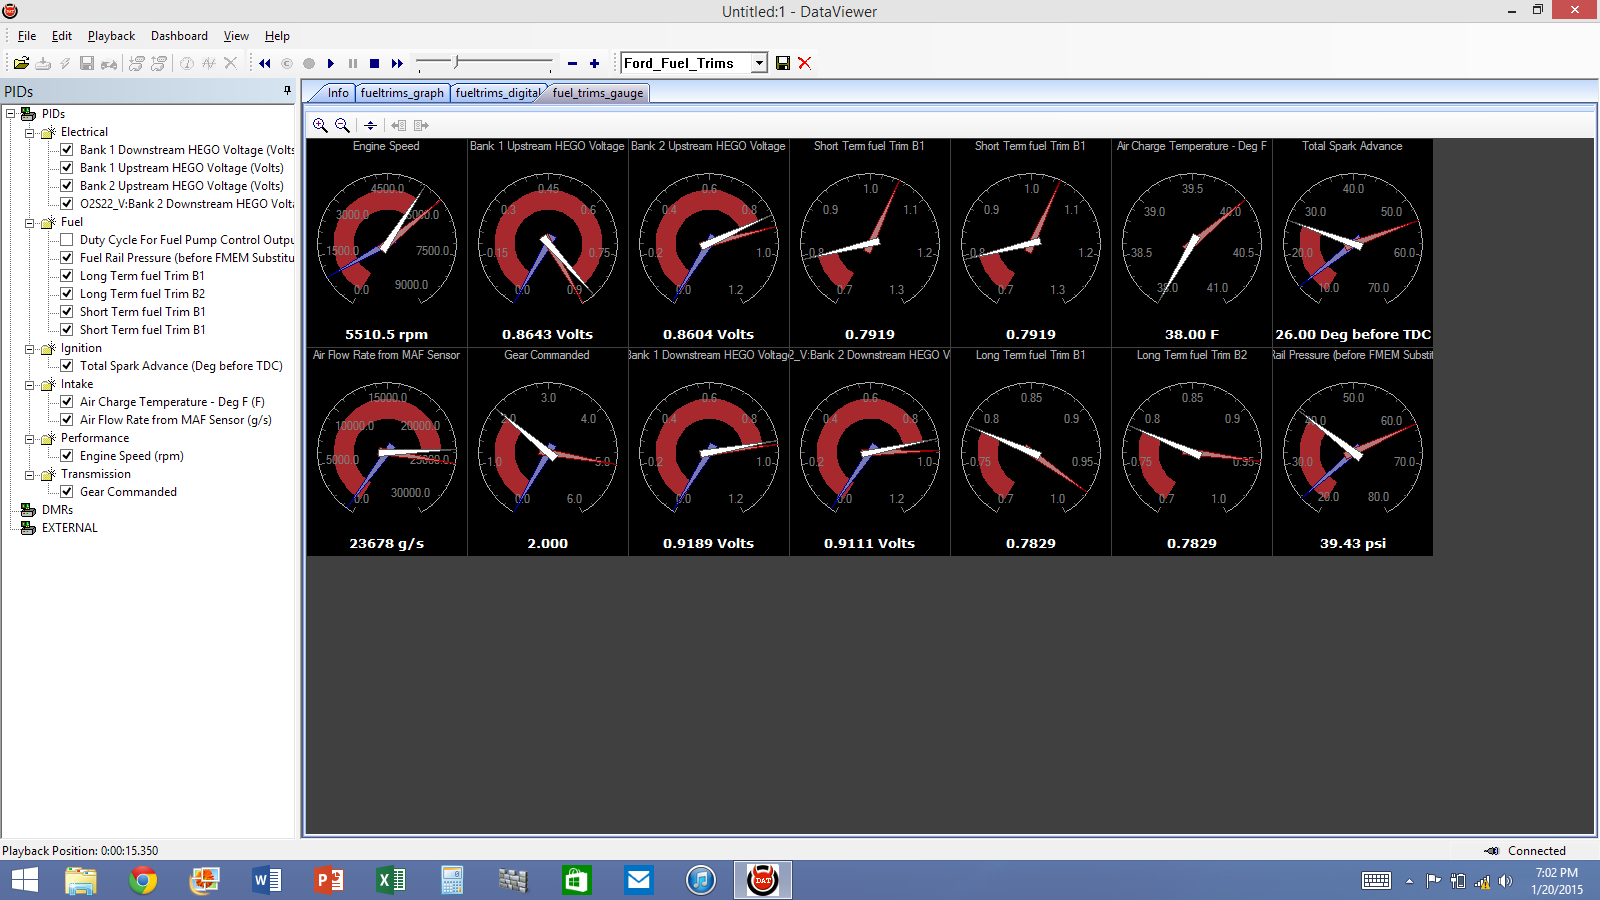Collapse the Intake group
Viewport: 1600px width, 900px height.
30,384
